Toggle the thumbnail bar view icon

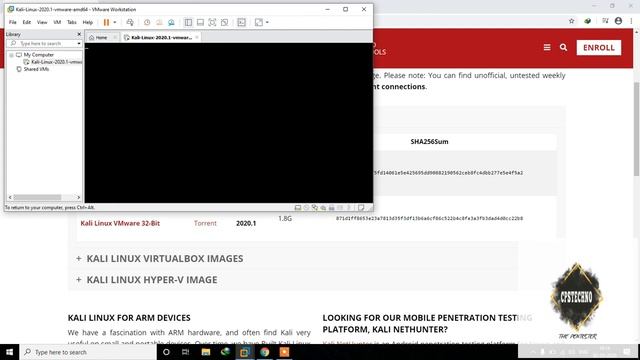point(200,22)
